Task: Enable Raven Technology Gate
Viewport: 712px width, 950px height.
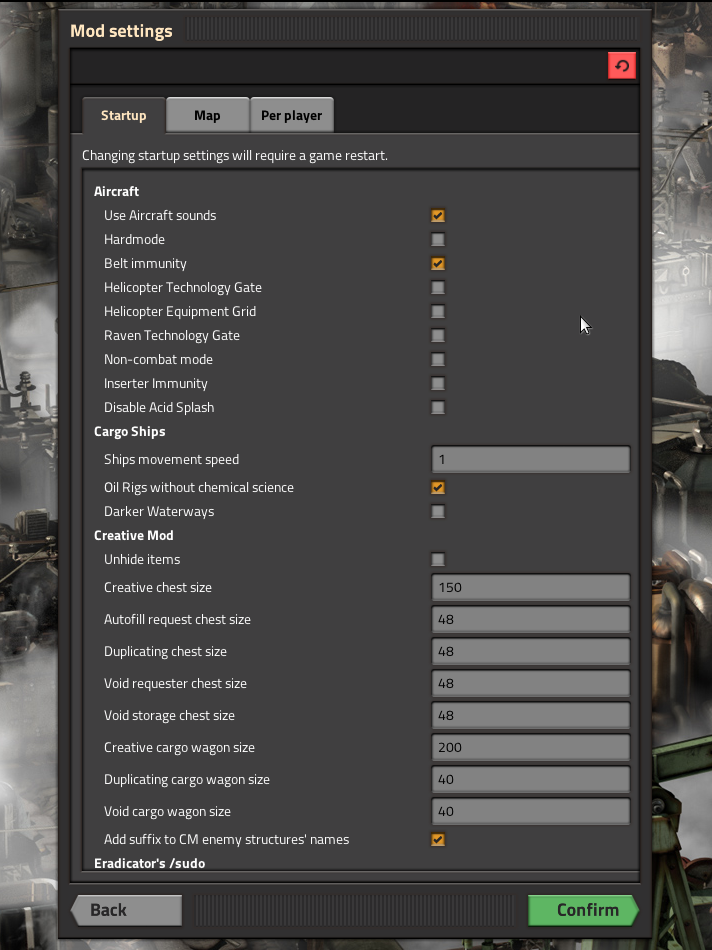Action: [438, 336]
